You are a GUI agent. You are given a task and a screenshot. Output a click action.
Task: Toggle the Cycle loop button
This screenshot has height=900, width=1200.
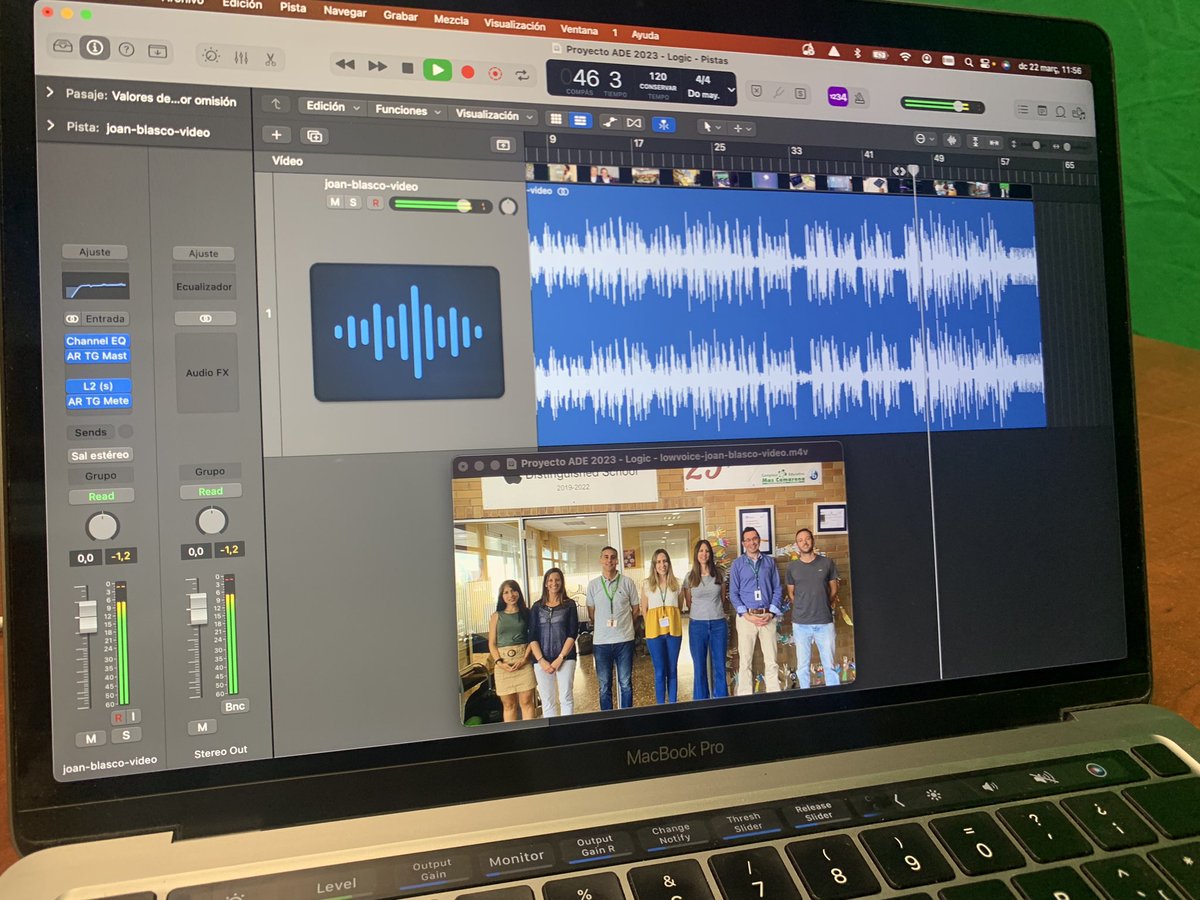pyautogui.click(x=522, y=74)
